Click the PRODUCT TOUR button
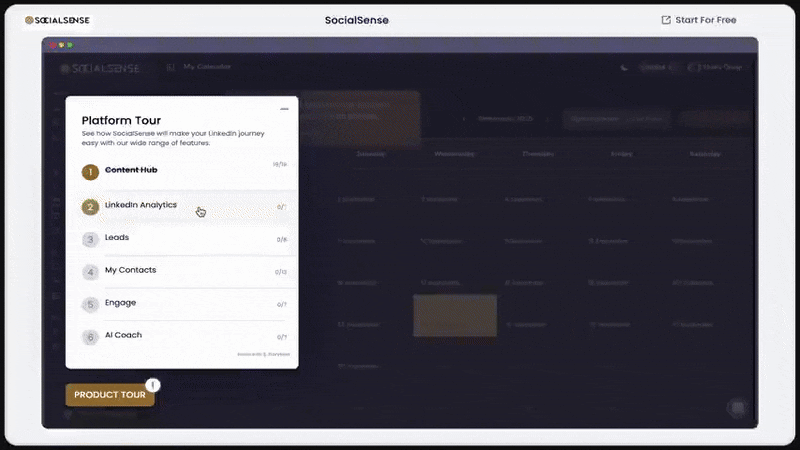The height and width of the screenshot is (450, 800). [x=110, y=394]
